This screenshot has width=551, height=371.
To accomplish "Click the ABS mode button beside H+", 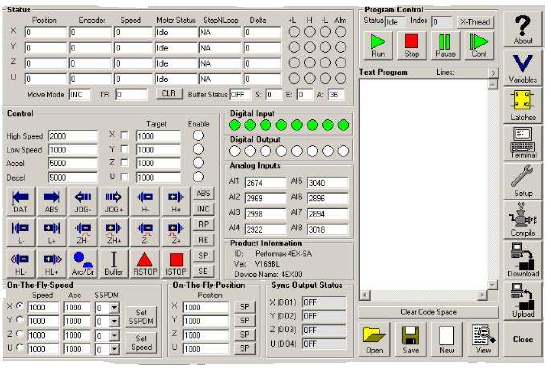I will [203, 193].
